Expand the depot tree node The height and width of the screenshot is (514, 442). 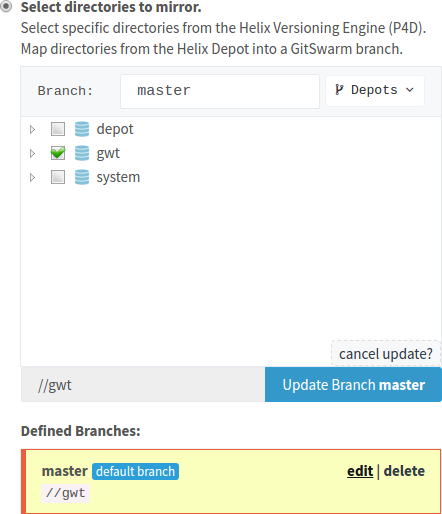[x=32, y=129]
